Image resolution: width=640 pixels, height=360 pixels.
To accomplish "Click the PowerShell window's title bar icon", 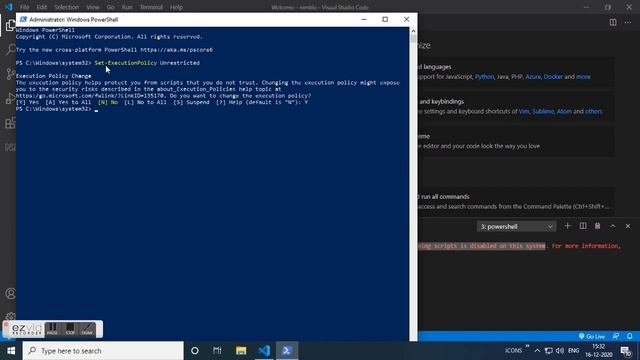I will [23, 19].
